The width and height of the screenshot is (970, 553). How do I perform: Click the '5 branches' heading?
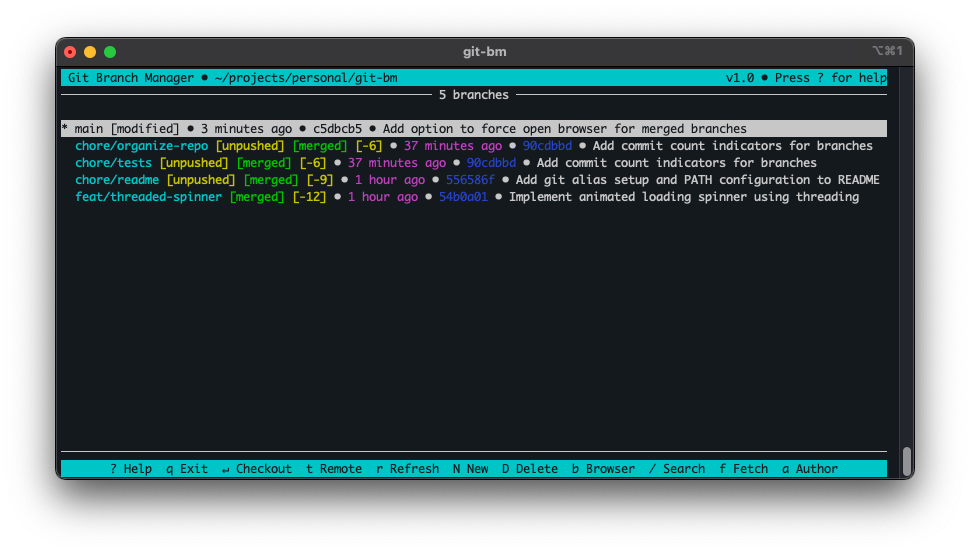474,95
